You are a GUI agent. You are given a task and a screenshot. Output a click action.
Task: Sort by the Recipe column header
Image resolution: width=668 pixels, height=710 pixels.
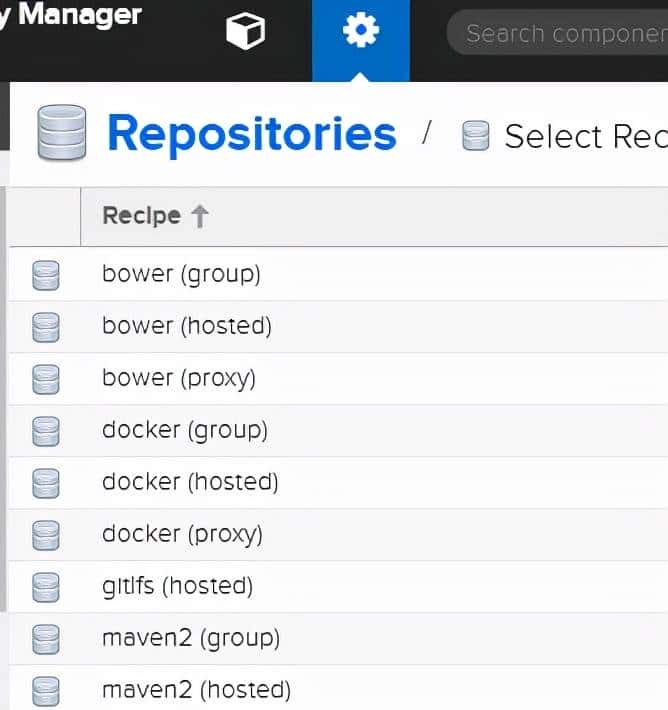pyautogui.click(x=141, y=216)
